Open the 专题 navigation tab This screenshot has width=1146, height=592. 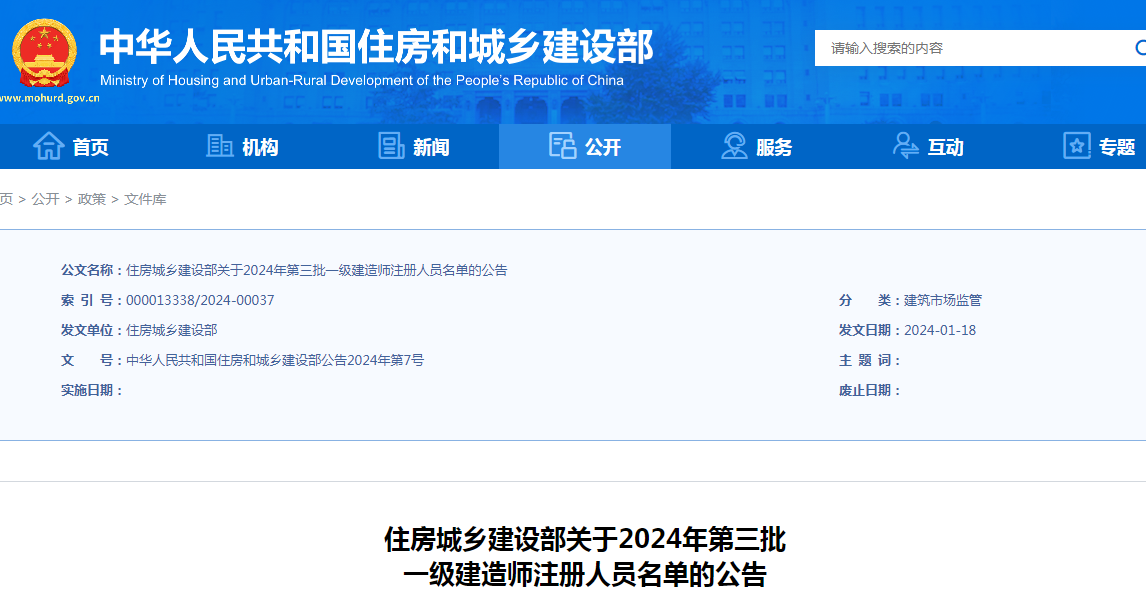click(1099, 147)
